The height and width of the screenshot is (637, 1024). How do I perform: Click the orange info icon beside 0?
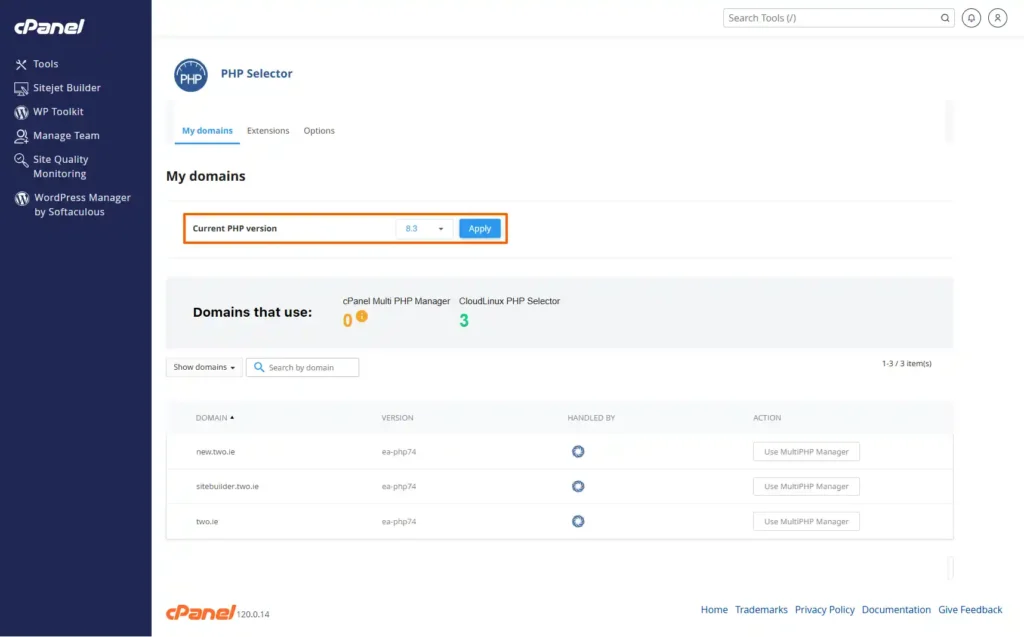click(x=362, y=316)
